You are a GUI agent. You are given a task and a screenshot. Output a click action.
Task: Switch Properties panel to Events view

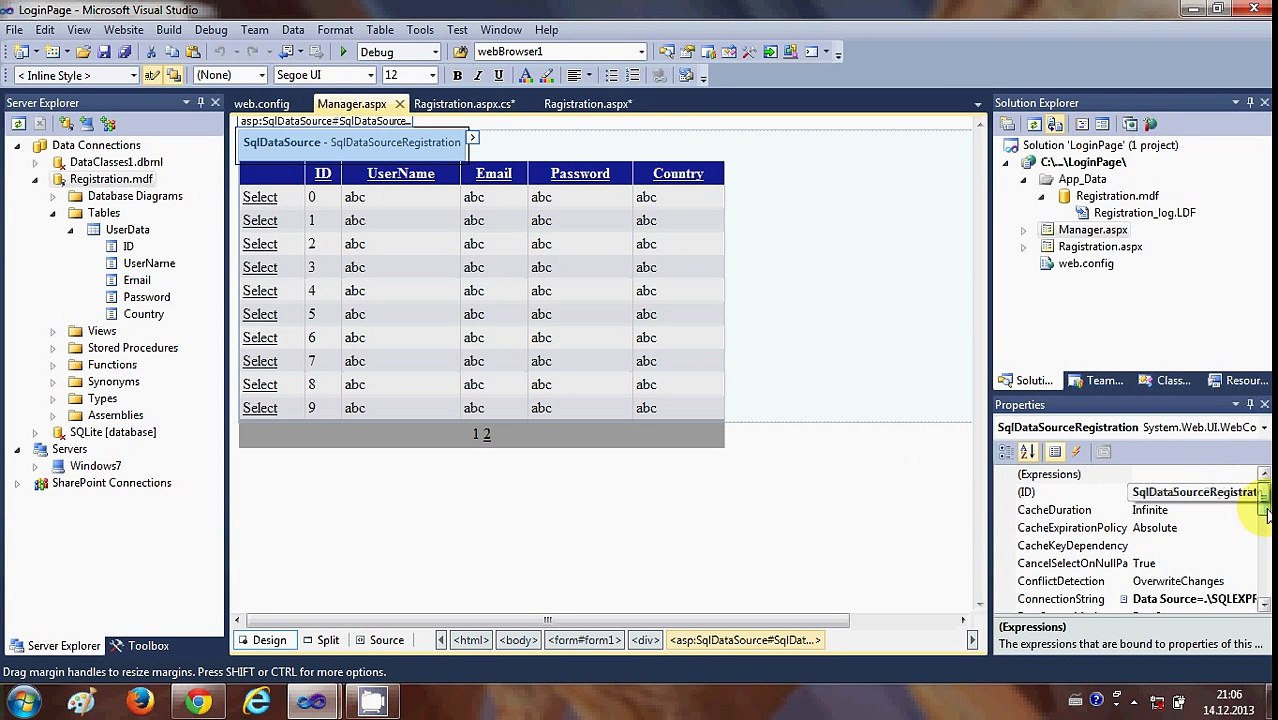[x=1076, y=452]
